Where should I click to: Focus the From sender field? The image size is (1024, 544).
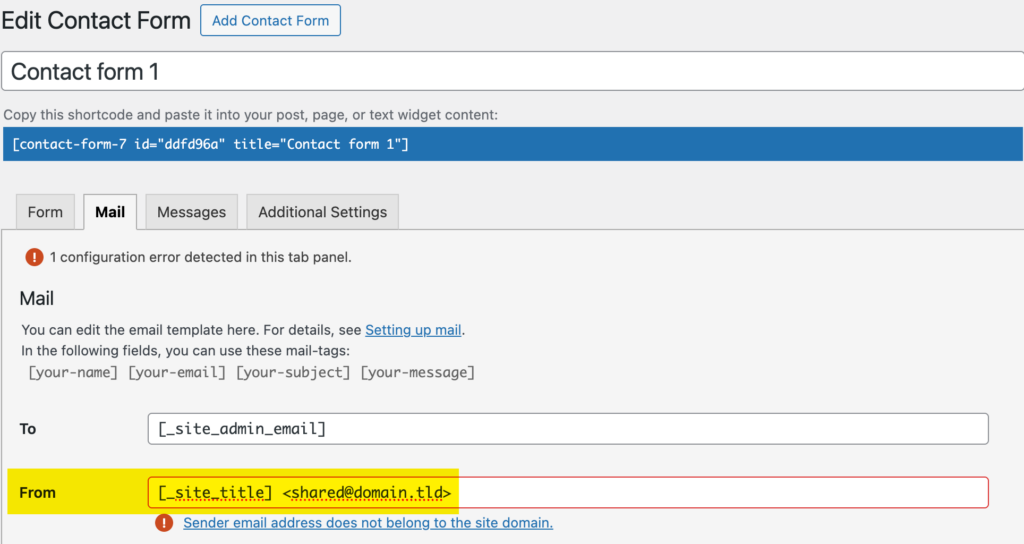[568, 492]
